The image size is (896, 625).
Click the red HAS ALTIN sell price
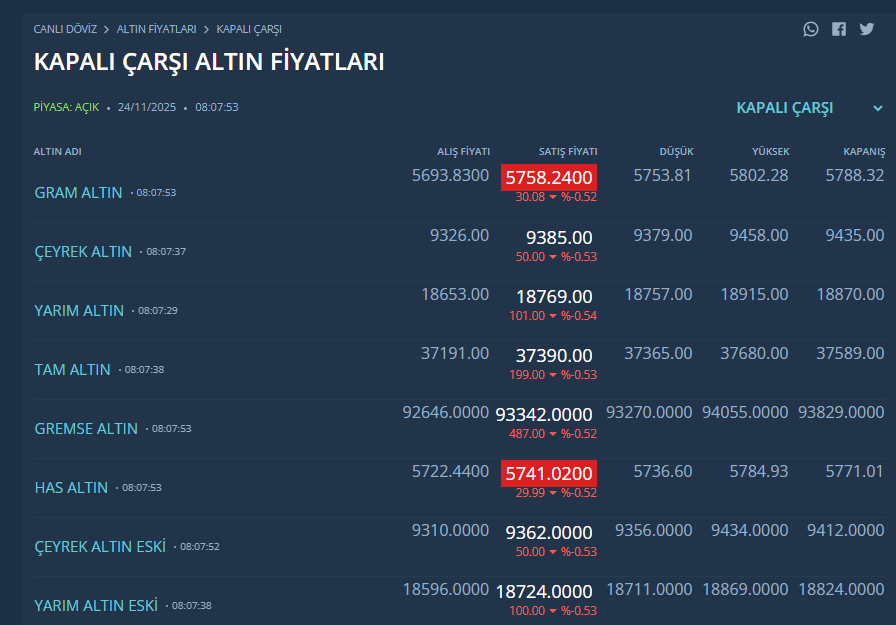click(549, 473)
